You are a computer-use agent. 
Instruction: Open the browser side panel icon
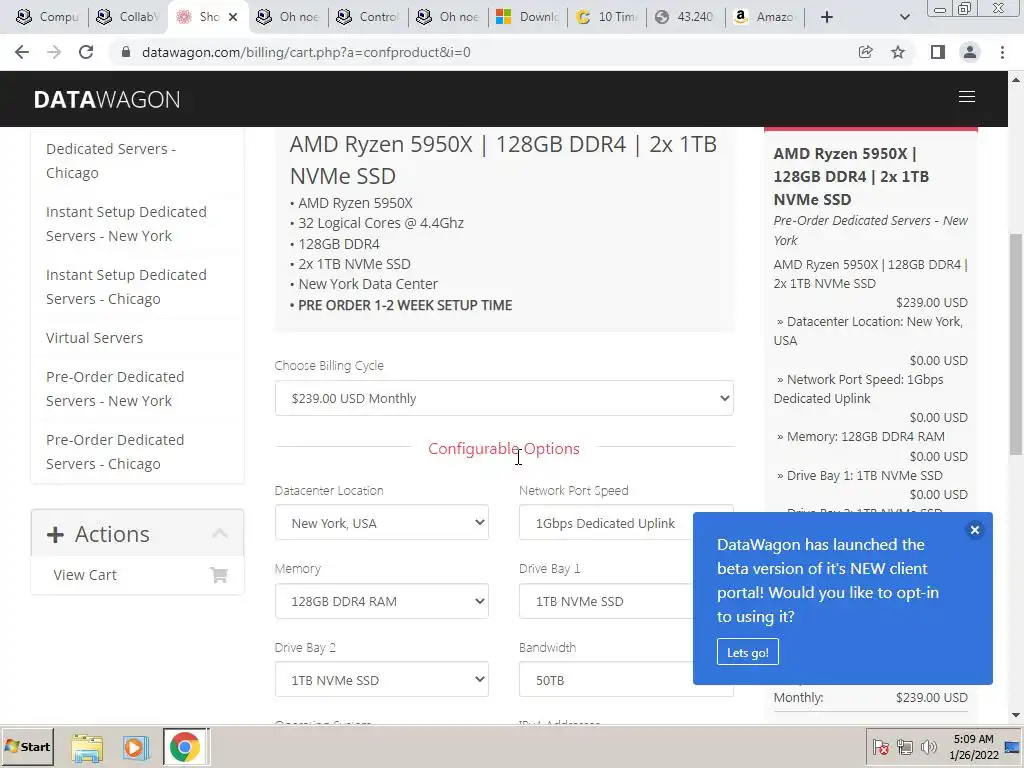click(938, 52)
